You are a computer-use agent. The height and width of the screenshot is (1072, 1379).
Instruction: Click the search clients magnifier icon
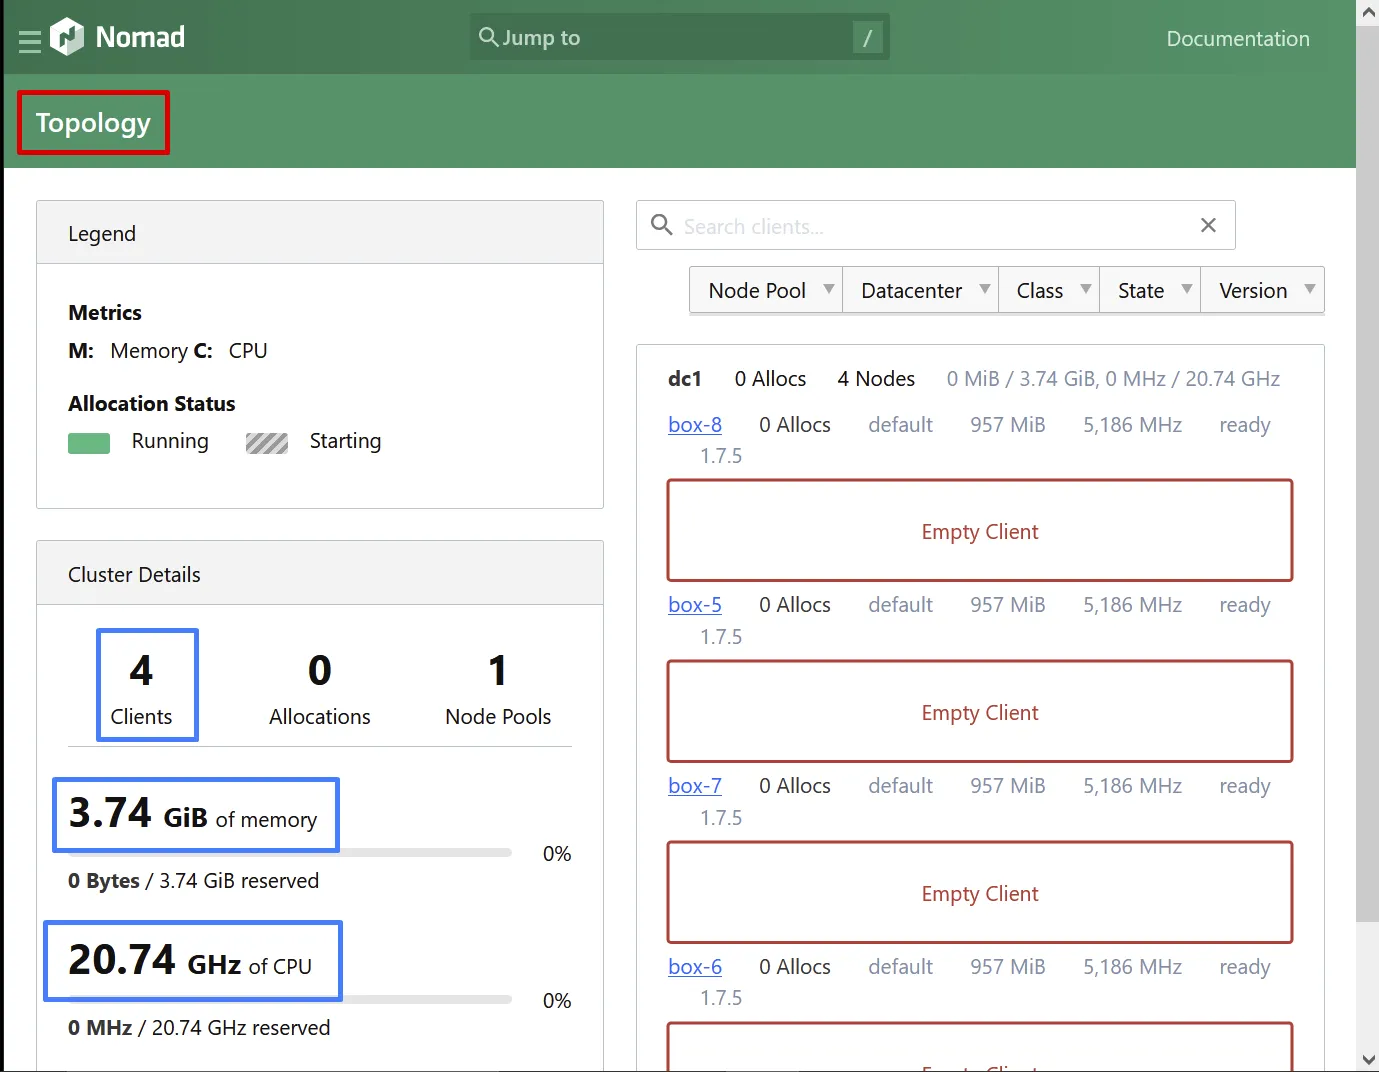coord(661,225)
